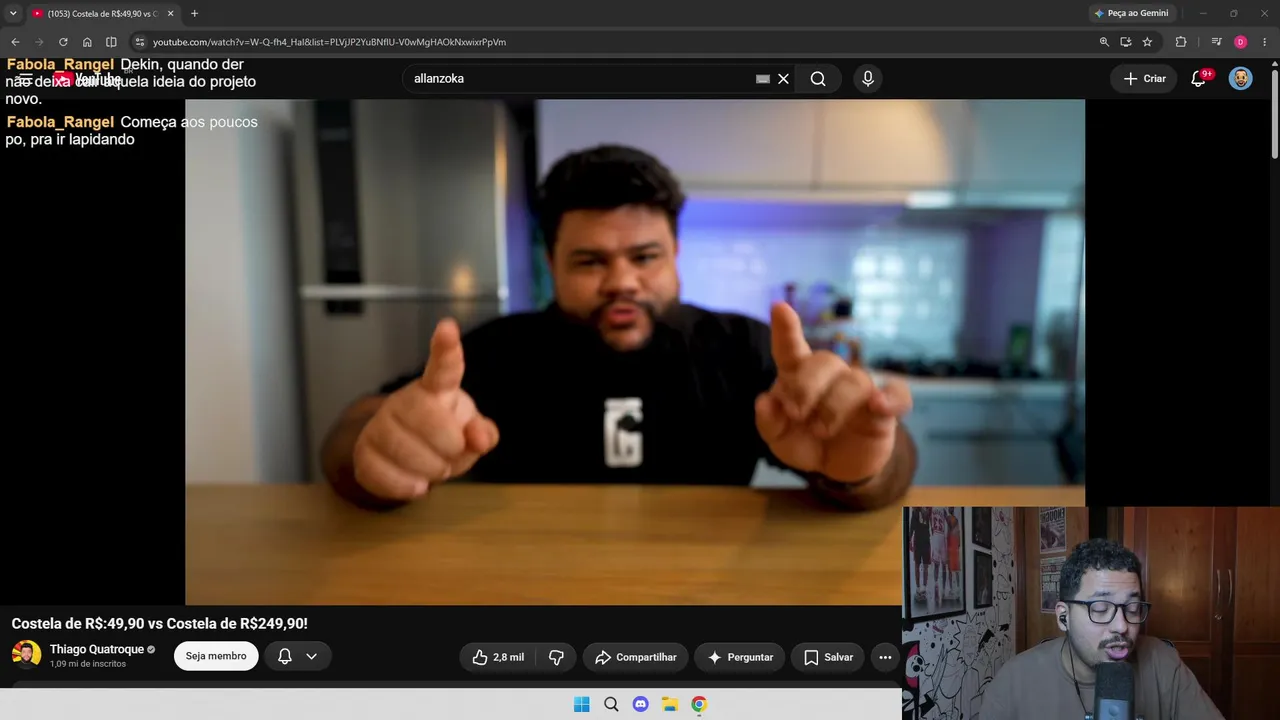Open the Windows Start menu
Image resolution: width=1280 pixels, height=720 pixels.
point(582,704)
